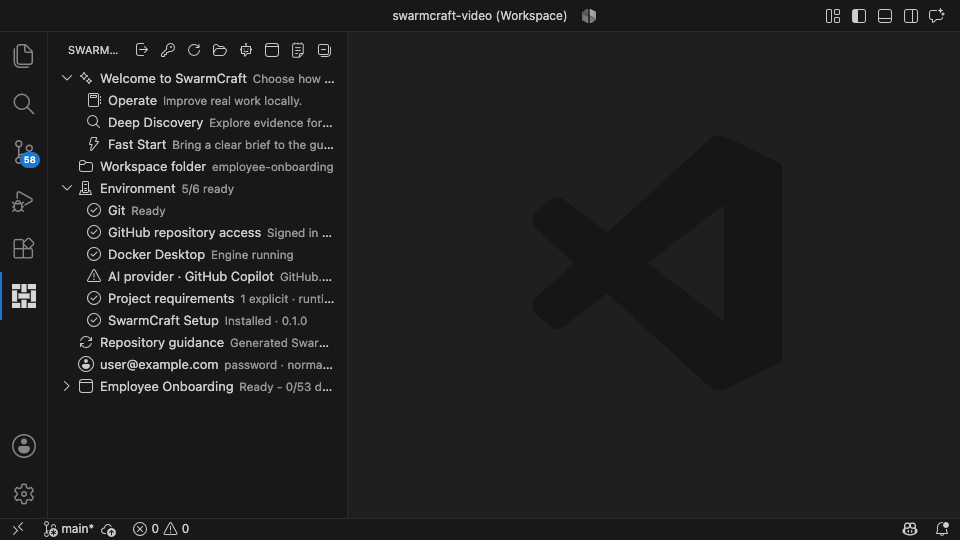Open the Explorer view in activity bar
960x540 pixels.
(x=23, y=56)
